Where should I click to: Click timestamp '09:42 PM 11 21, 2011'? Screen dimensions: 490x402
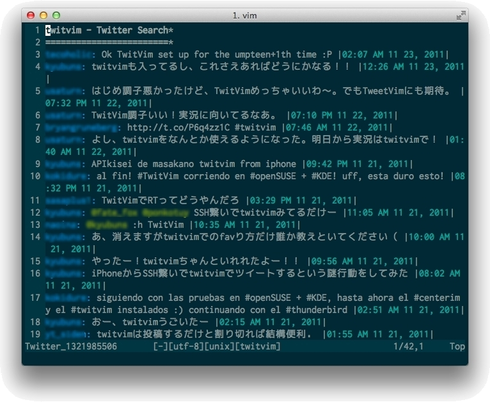click(357, 164)
